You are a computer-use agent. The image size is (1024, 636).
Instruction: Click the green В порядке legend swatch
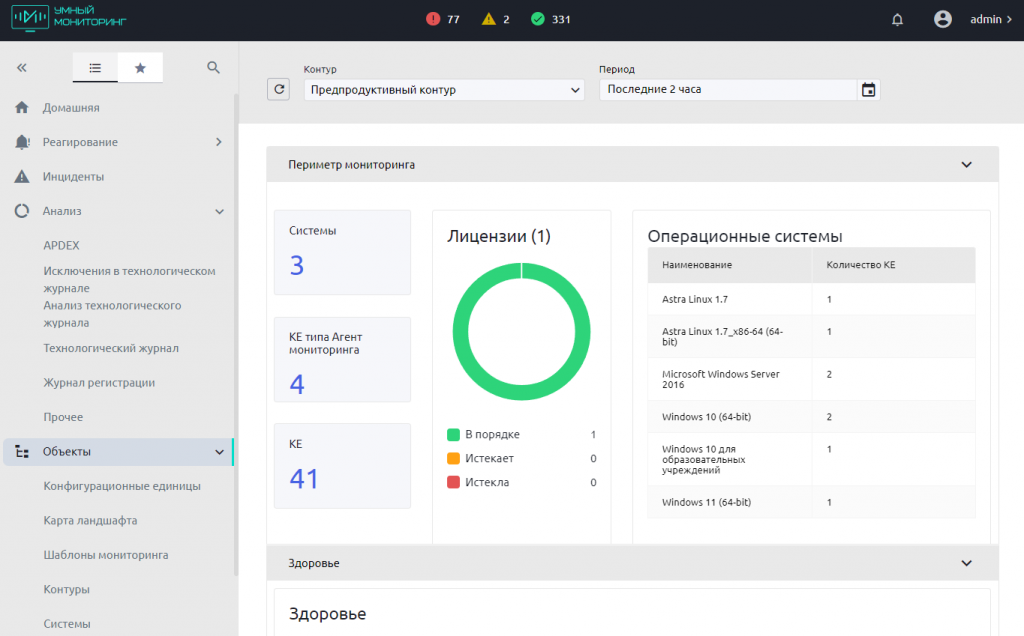(x=453, y=435)
